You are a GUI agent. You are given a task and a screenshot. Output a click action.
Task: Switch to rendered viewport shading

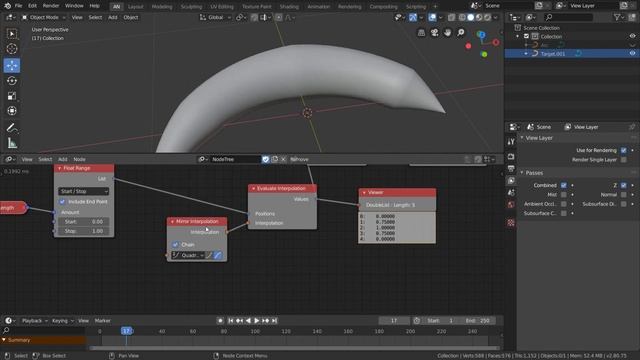point(487,17)
